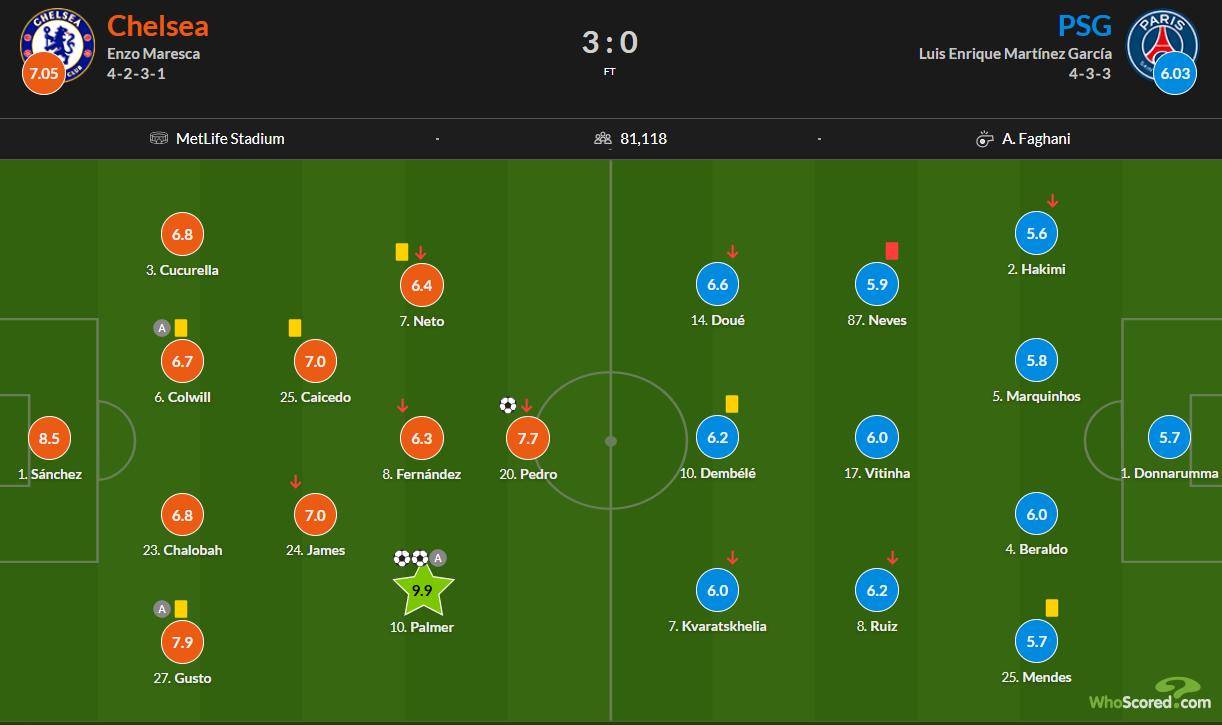The image size is (1222, 725).
Task: Click the attendance crowd icon
Action: pyautogui.click(x=602, y=139)
